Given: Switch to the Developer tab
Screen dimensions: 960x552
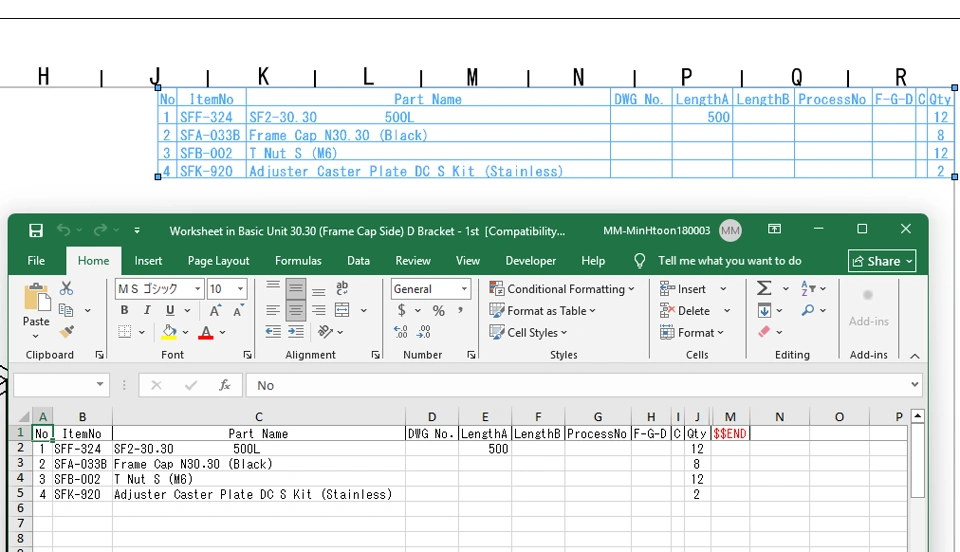Looking at the screenshot, I should [x=531, y=261].
